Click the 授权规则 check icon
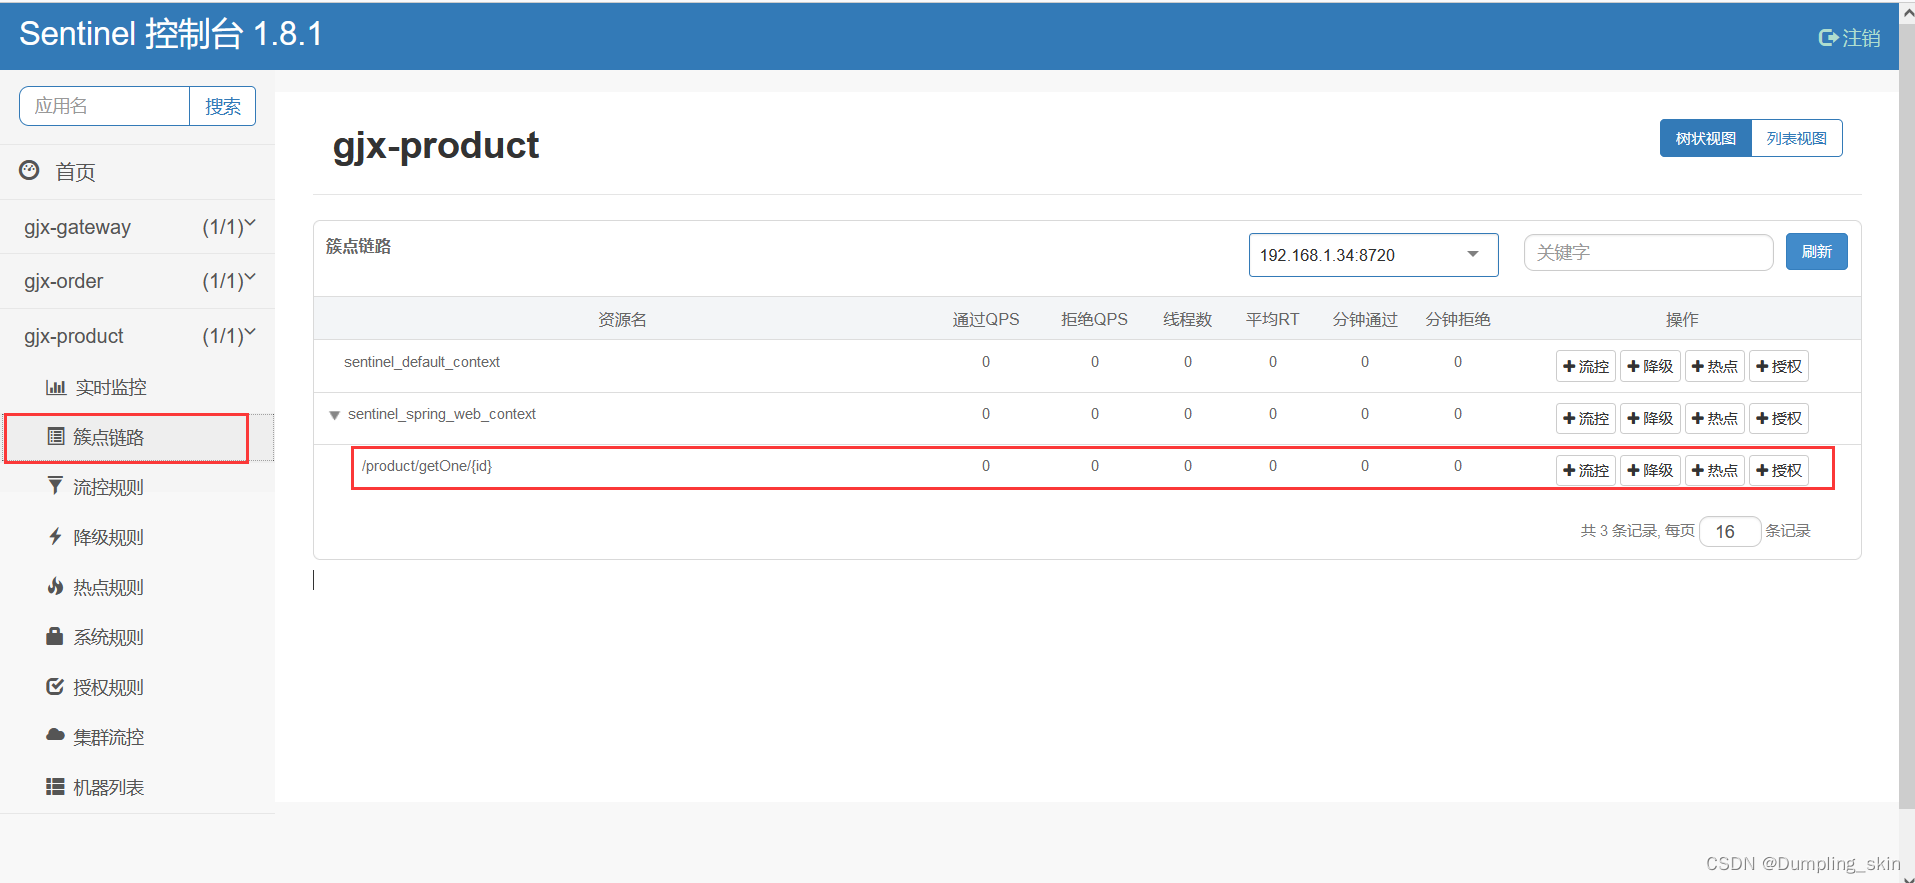This screenshot has height=883, width=1915. point(55,686)
